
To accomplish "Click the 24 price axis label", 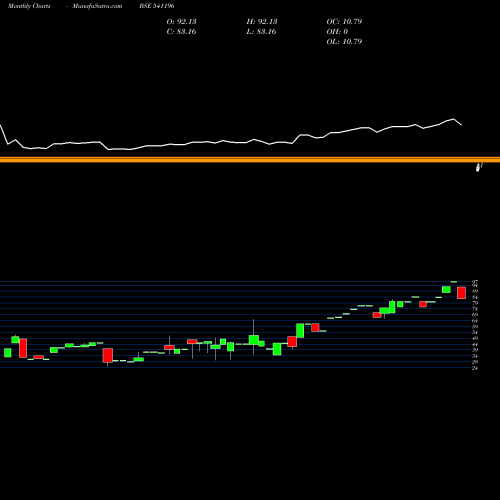I will pos(475,368).
